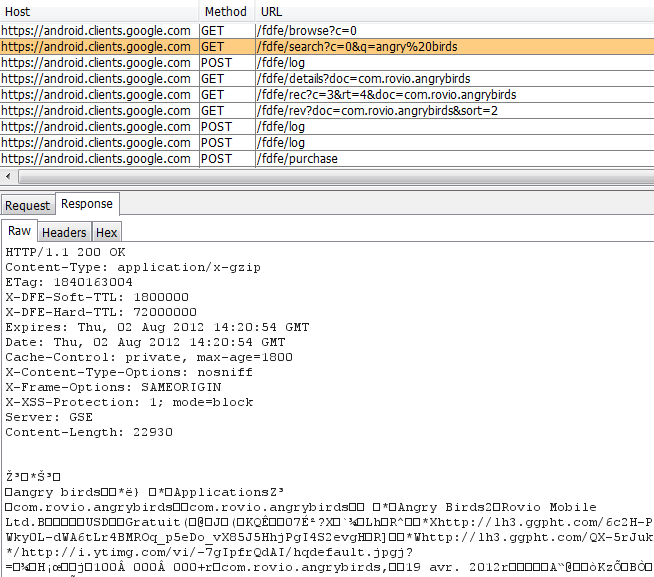Select the /fdfe/rec?c=3&rt=4 request row
Image resolution: width=654 pixels, height=577 pixels.
tap(327, 95)
